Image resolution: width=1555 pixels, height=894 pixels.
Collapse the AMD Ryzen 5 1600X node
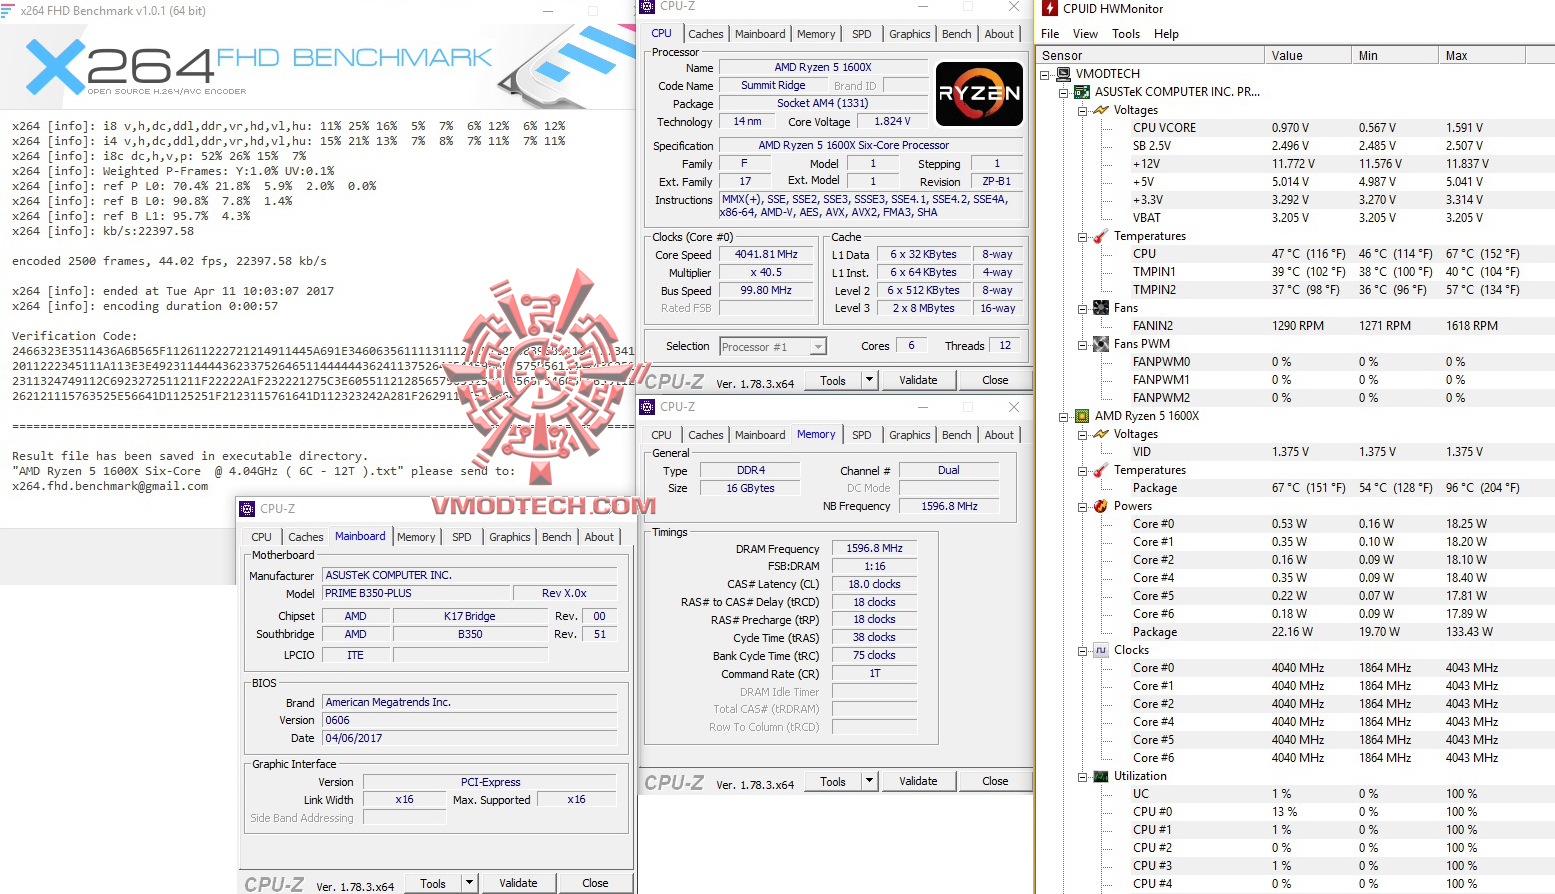click(1062, 416)
